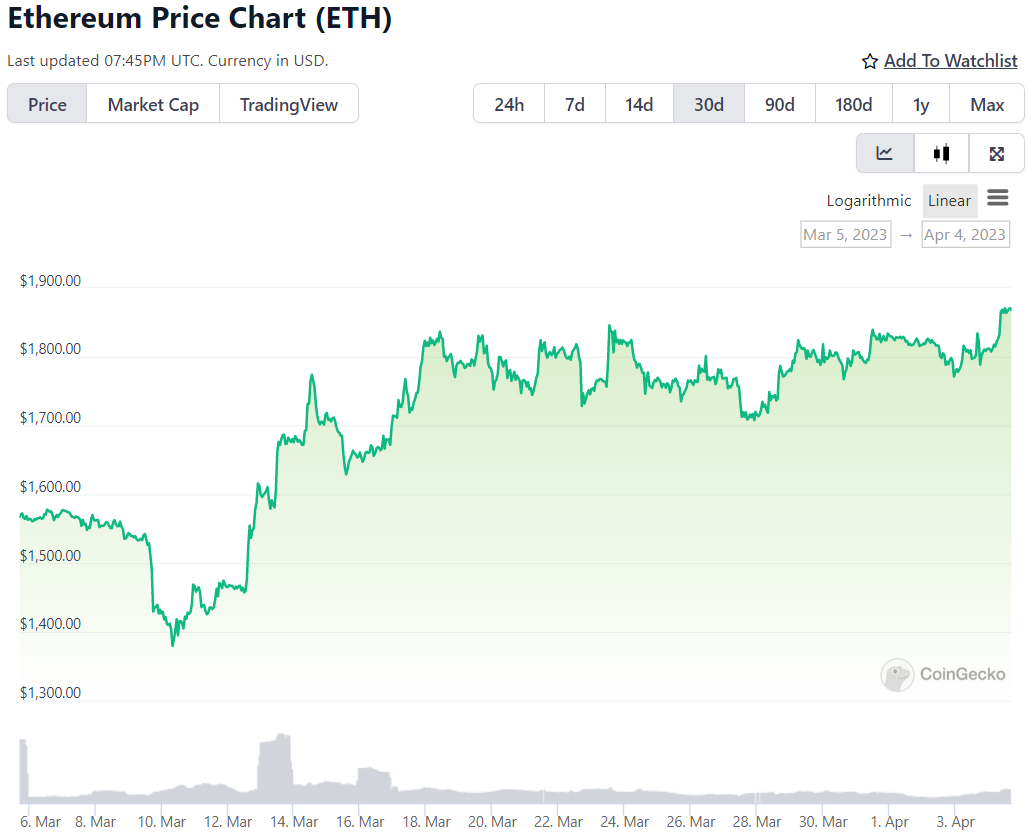Click the 3. Apr date label
Screen dimensions: 1031x837
pos(955,822)
